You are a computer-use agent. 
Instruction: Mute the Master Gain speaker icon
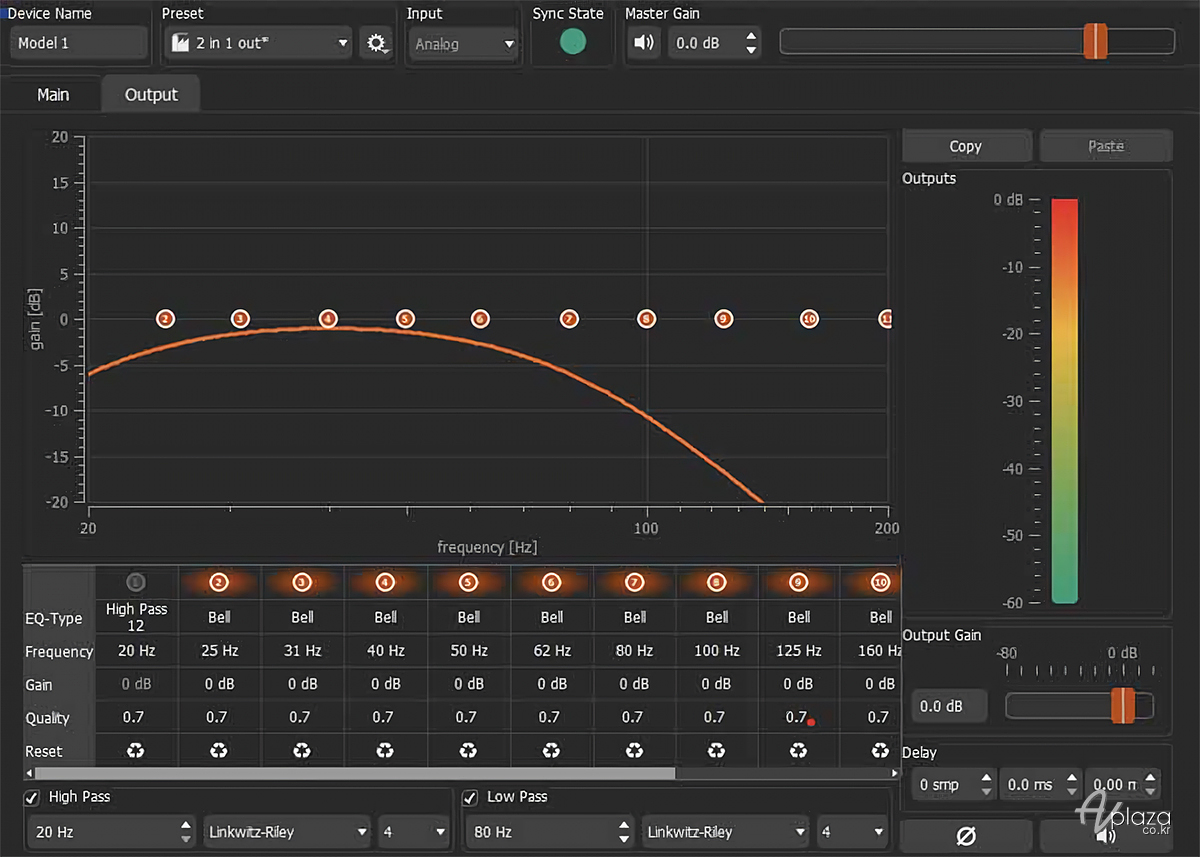click(644, 44)
